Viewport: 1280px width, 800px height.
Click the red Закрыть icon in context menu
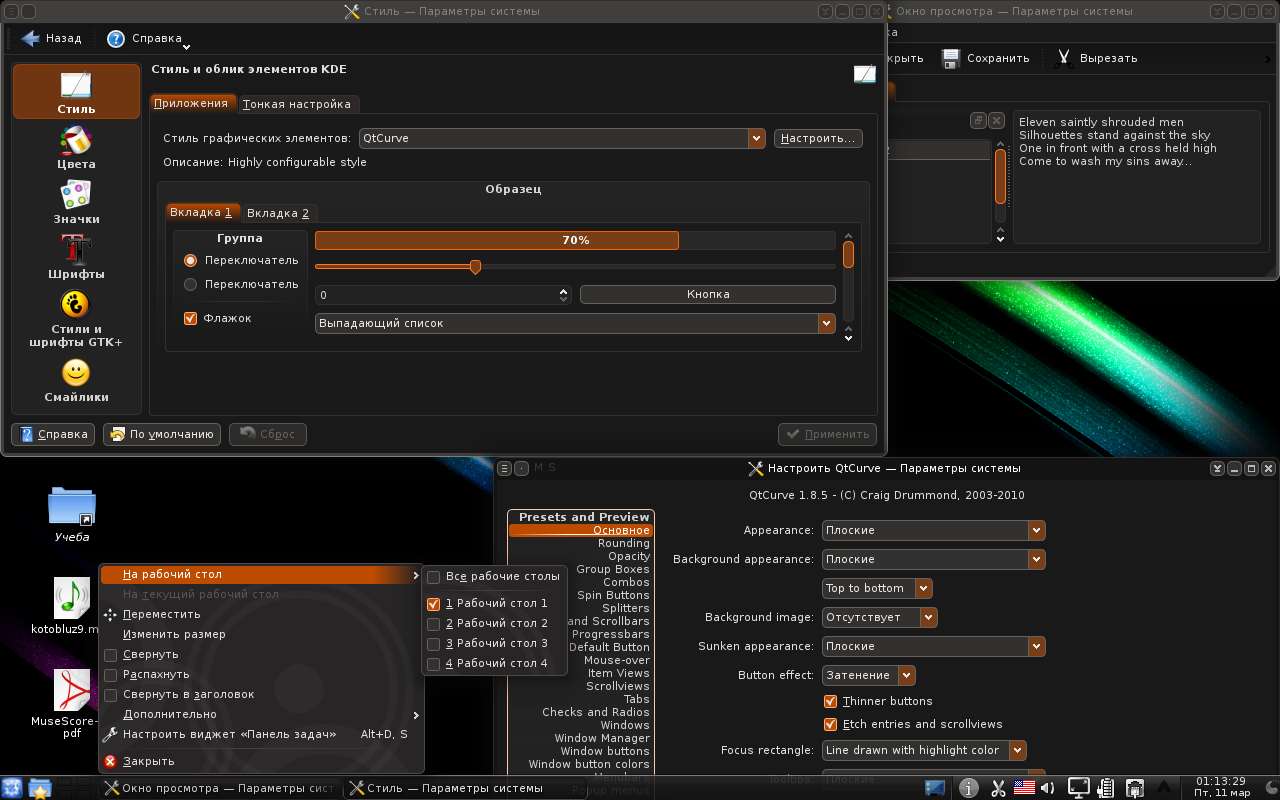point(111,761)
